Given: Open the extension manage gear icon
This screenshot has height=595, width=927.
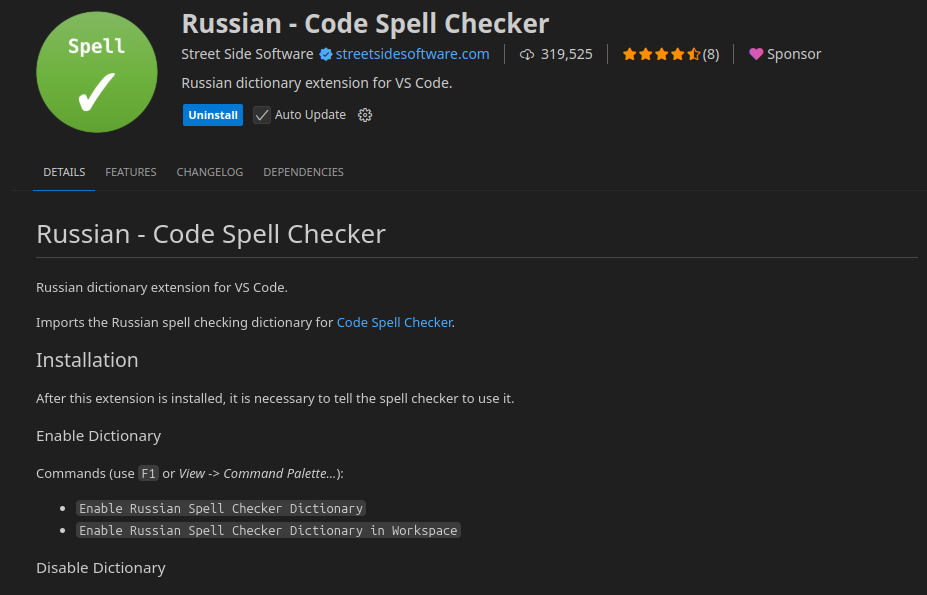Looking at the screenshot, I should [x=365, y=115].
